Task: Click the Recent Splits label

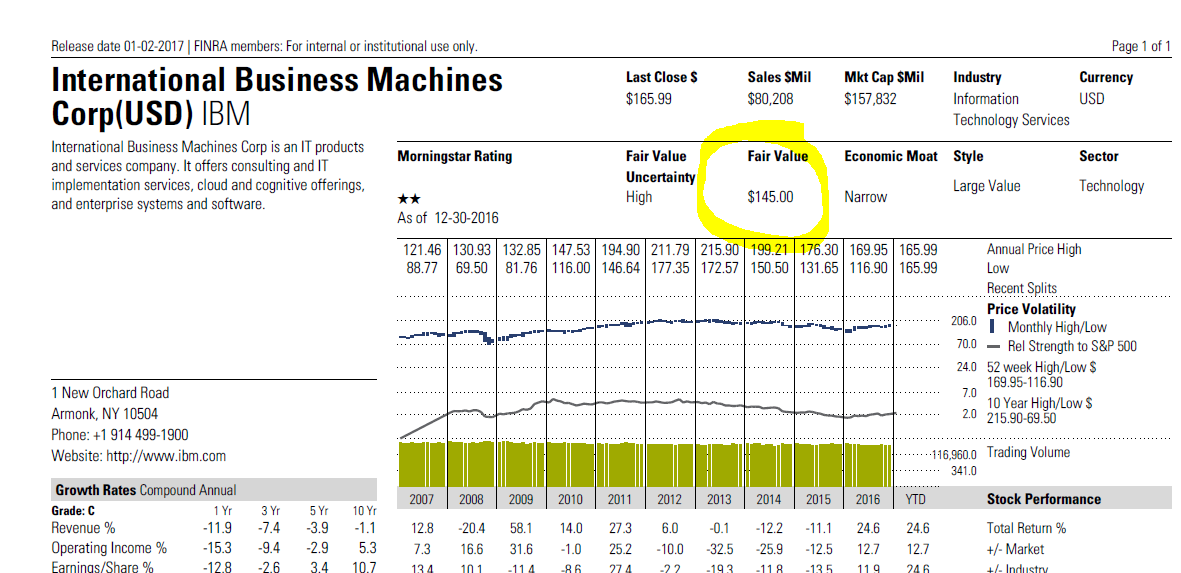Action: pos(1021,288)
